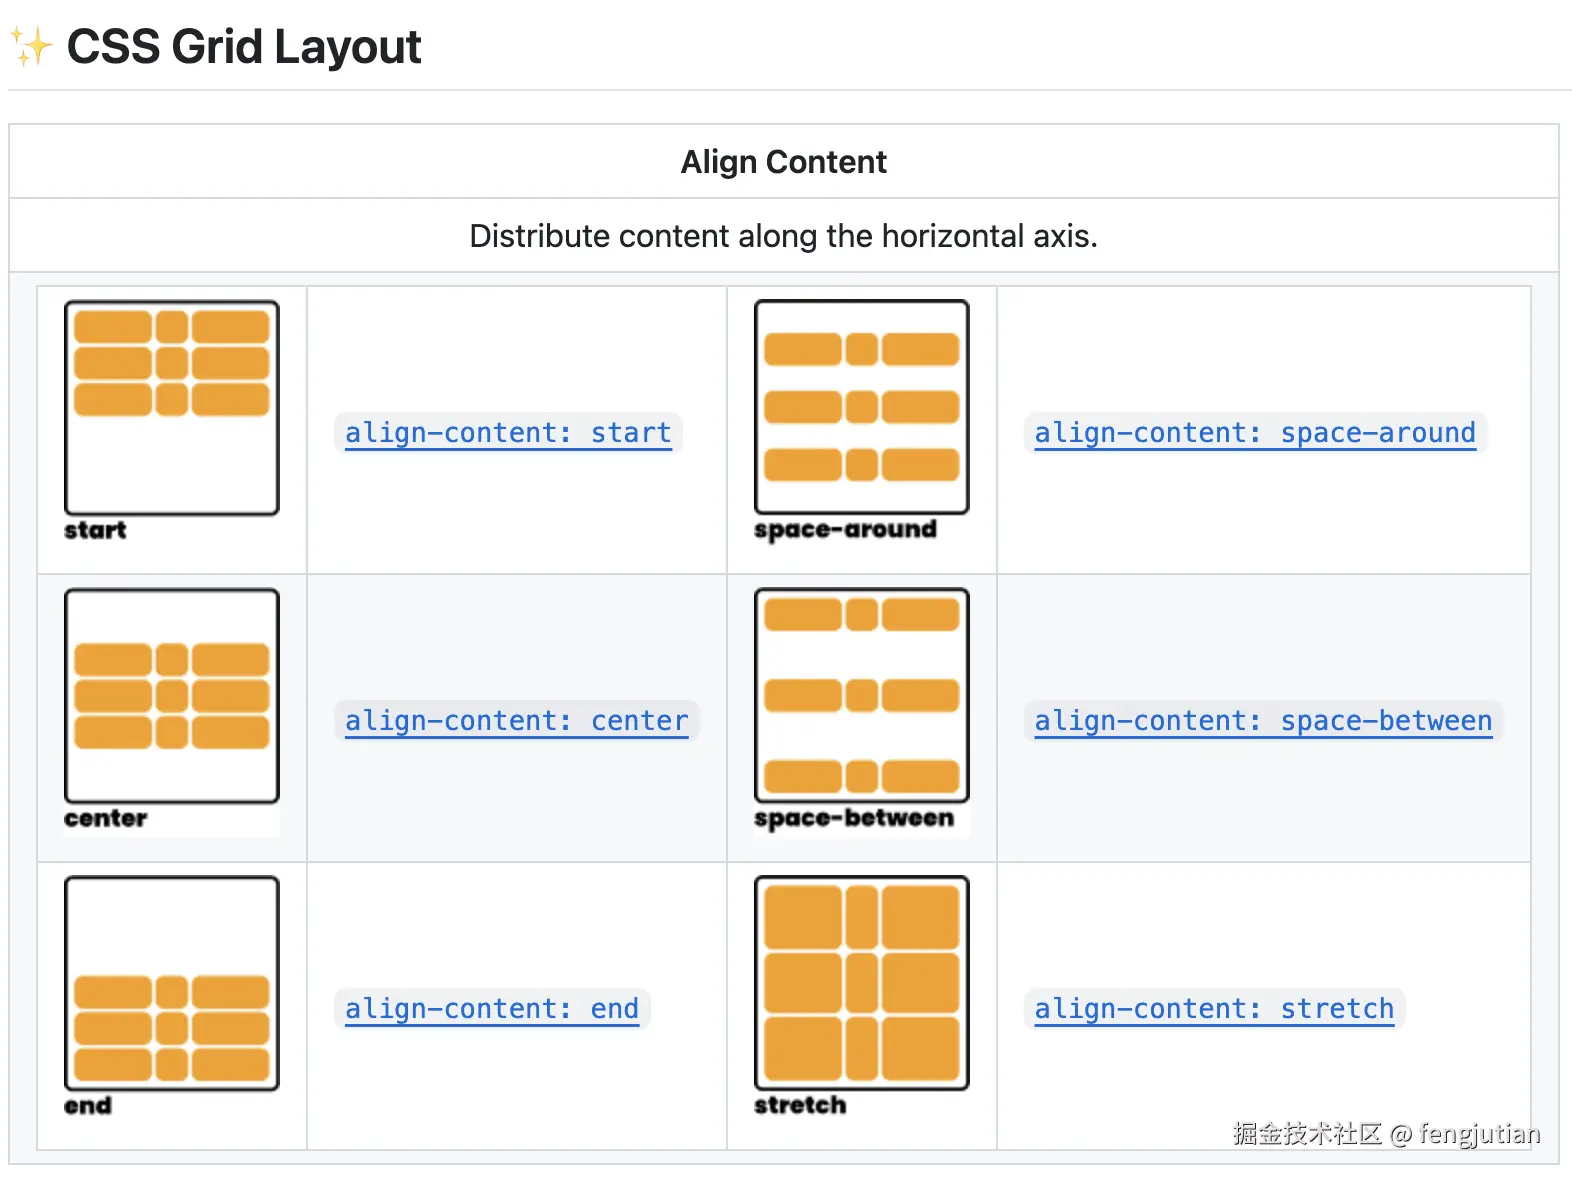Click the Align Content table header

[x=783, y=162]
